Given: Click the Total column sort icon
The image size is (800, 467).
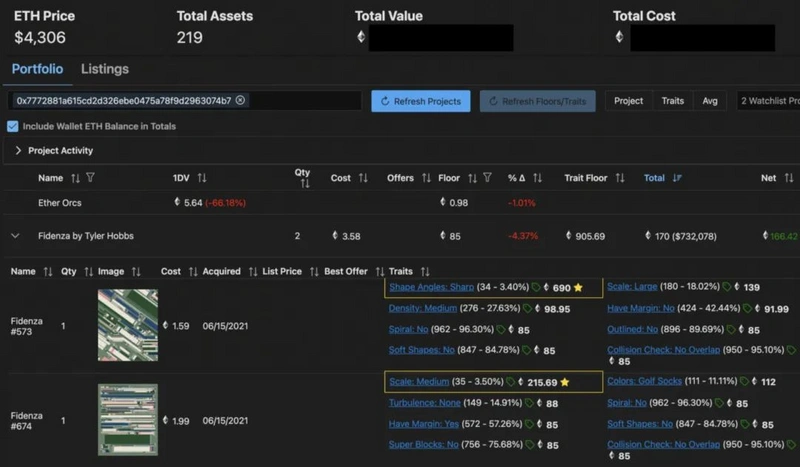Looking at the screenshot, I should point(677,178).
